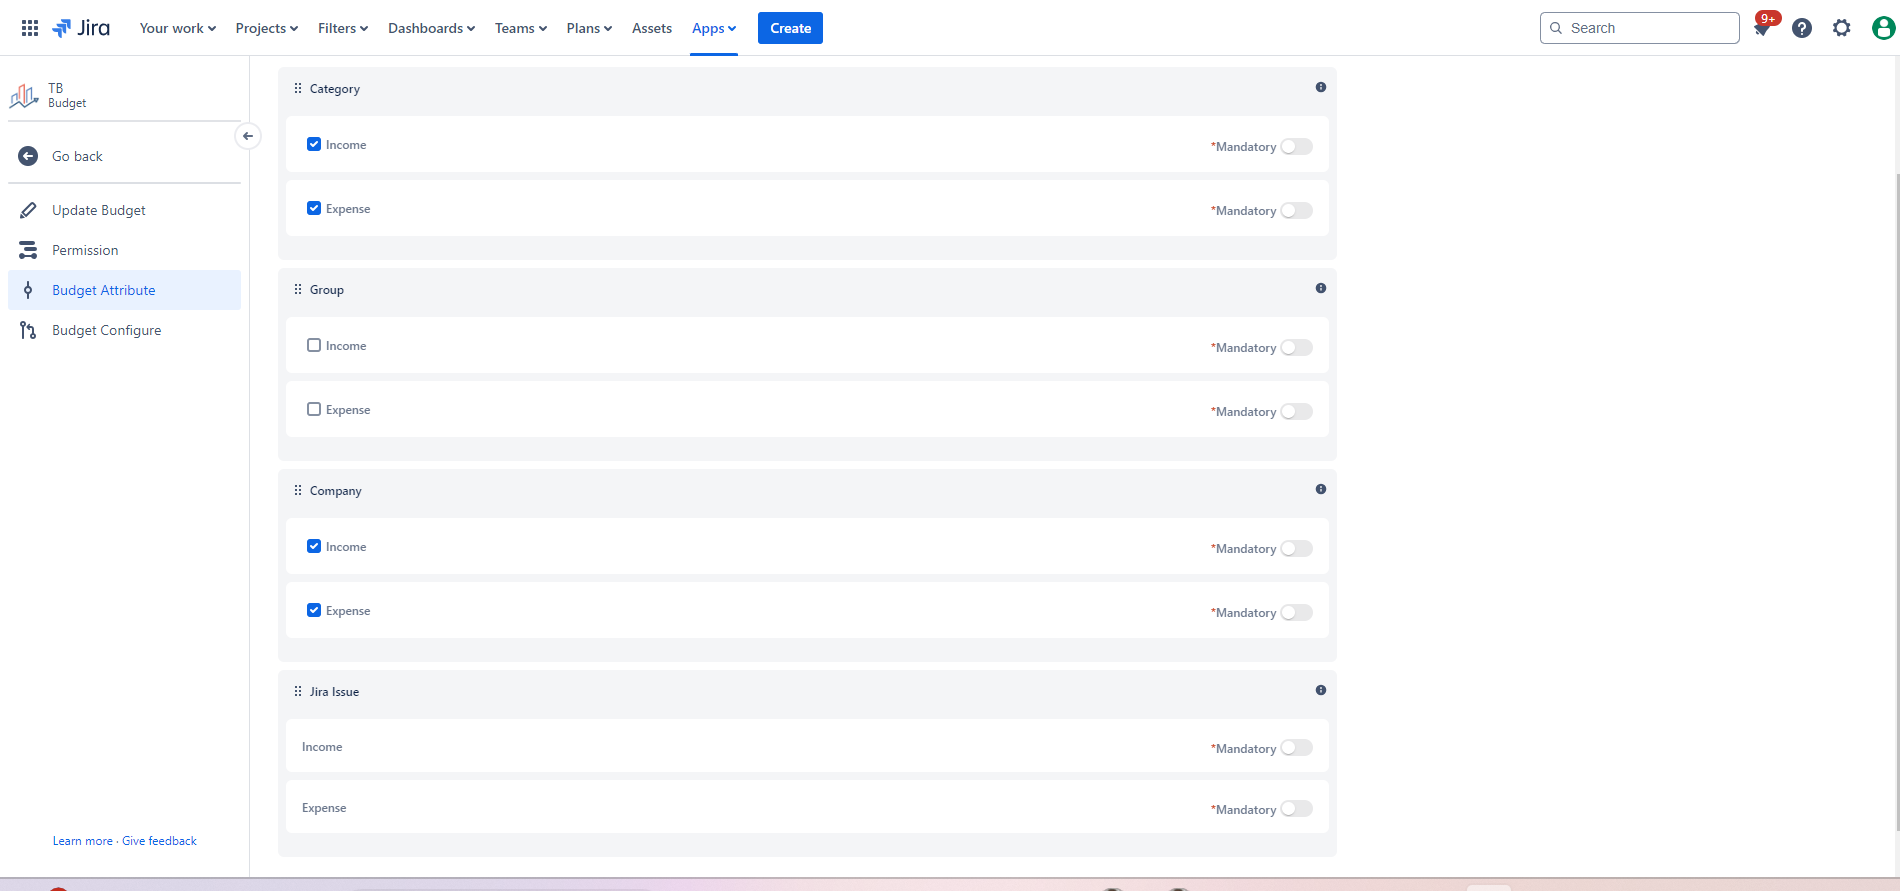The height and width of the screenshot is (891, 1900).
Task: Toggle Mandatory for Category Expense
Action: (1297, 210)
